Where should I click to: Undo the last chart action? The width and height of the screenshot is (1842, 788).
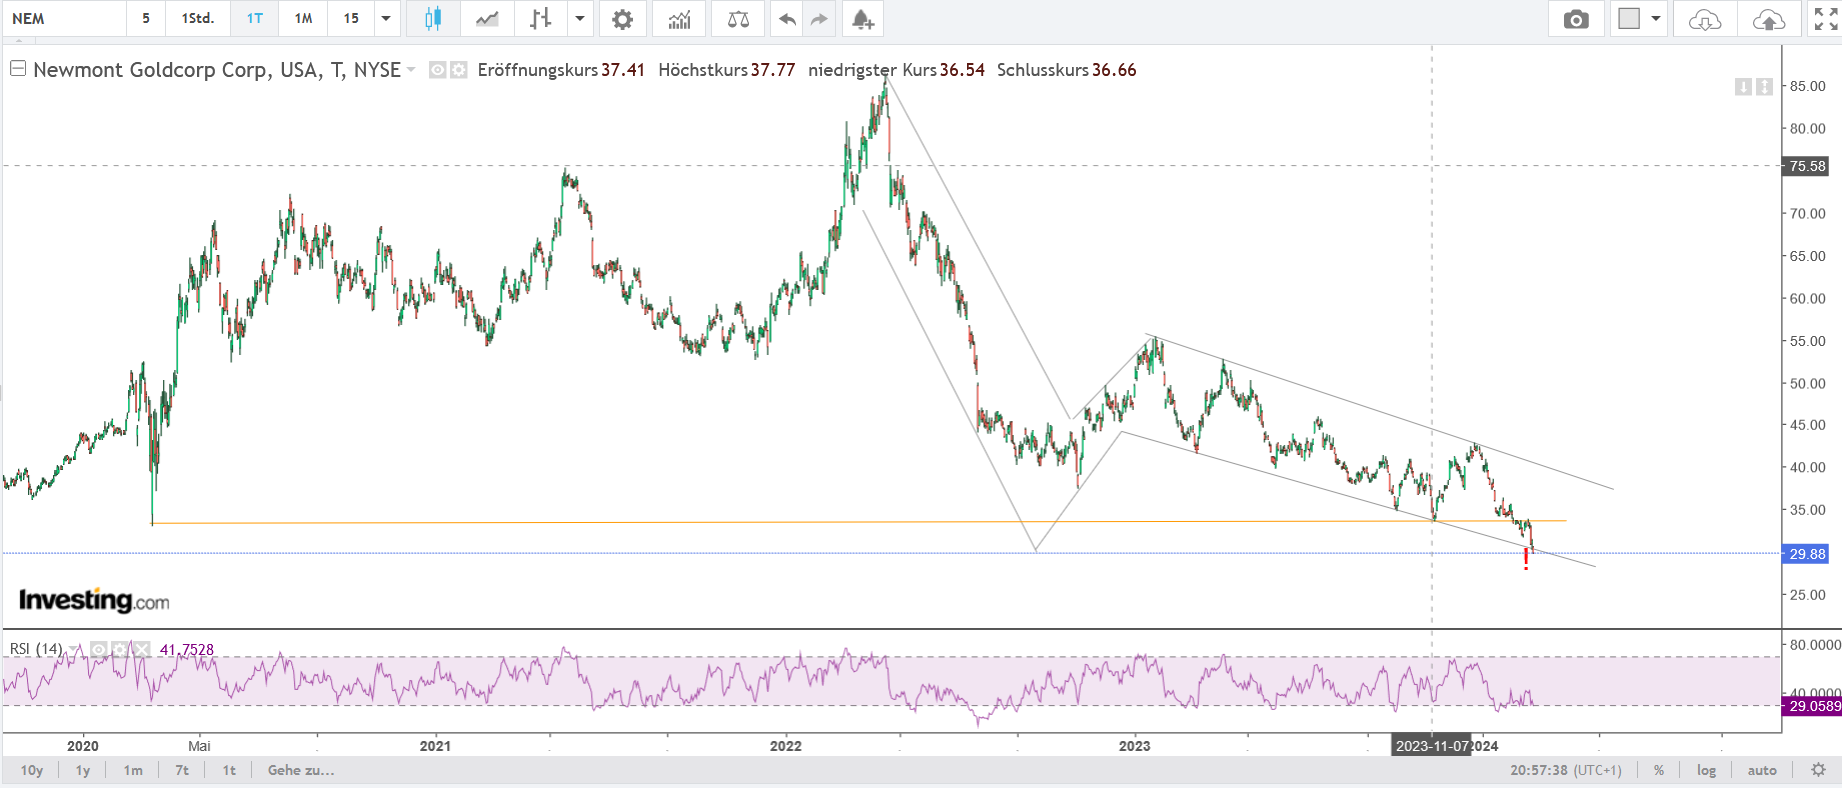point(788,19)
